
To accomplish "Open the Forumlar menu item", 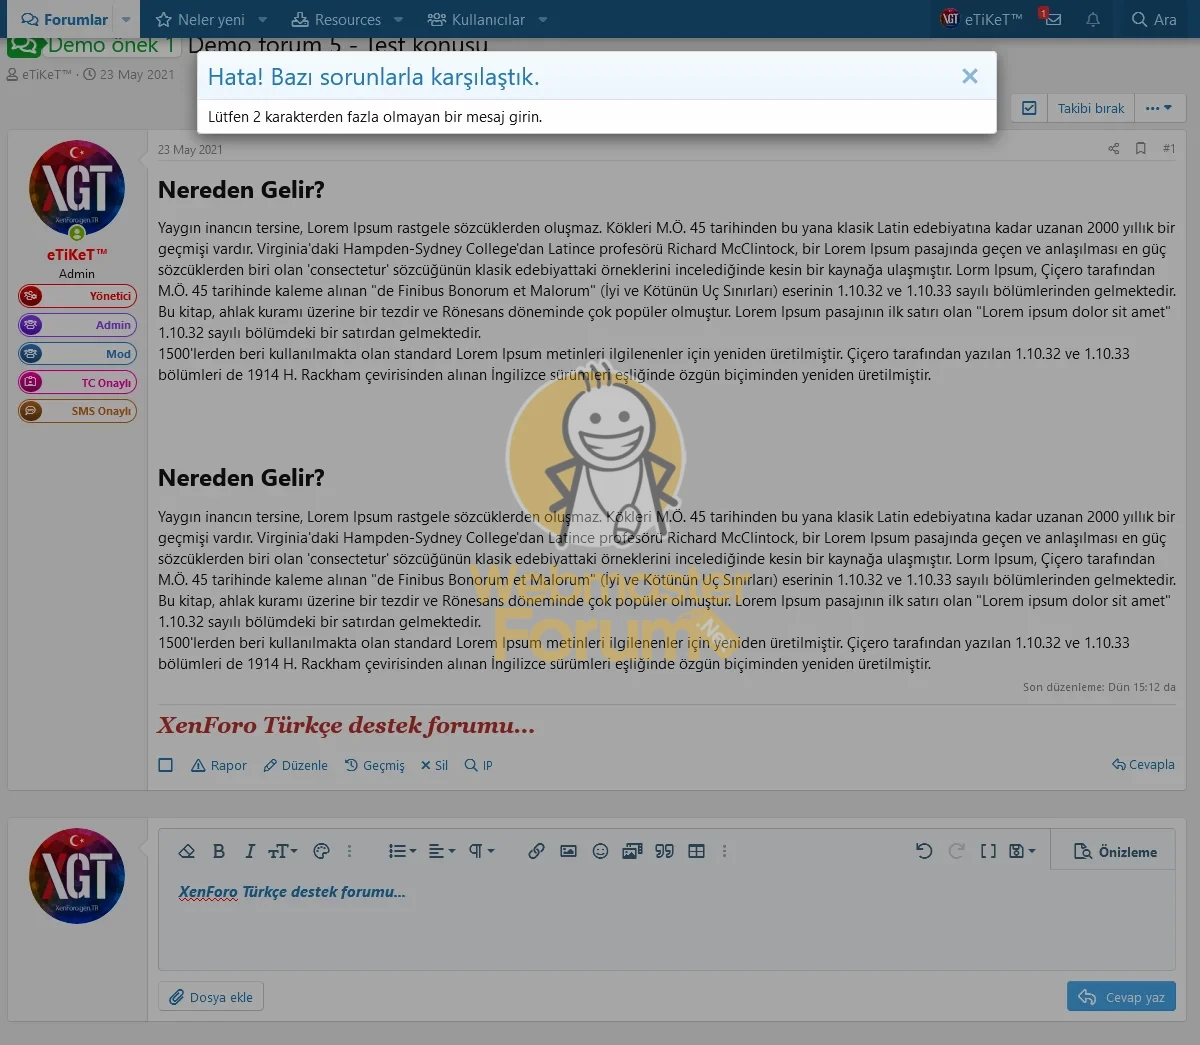I will coord(64,19).
